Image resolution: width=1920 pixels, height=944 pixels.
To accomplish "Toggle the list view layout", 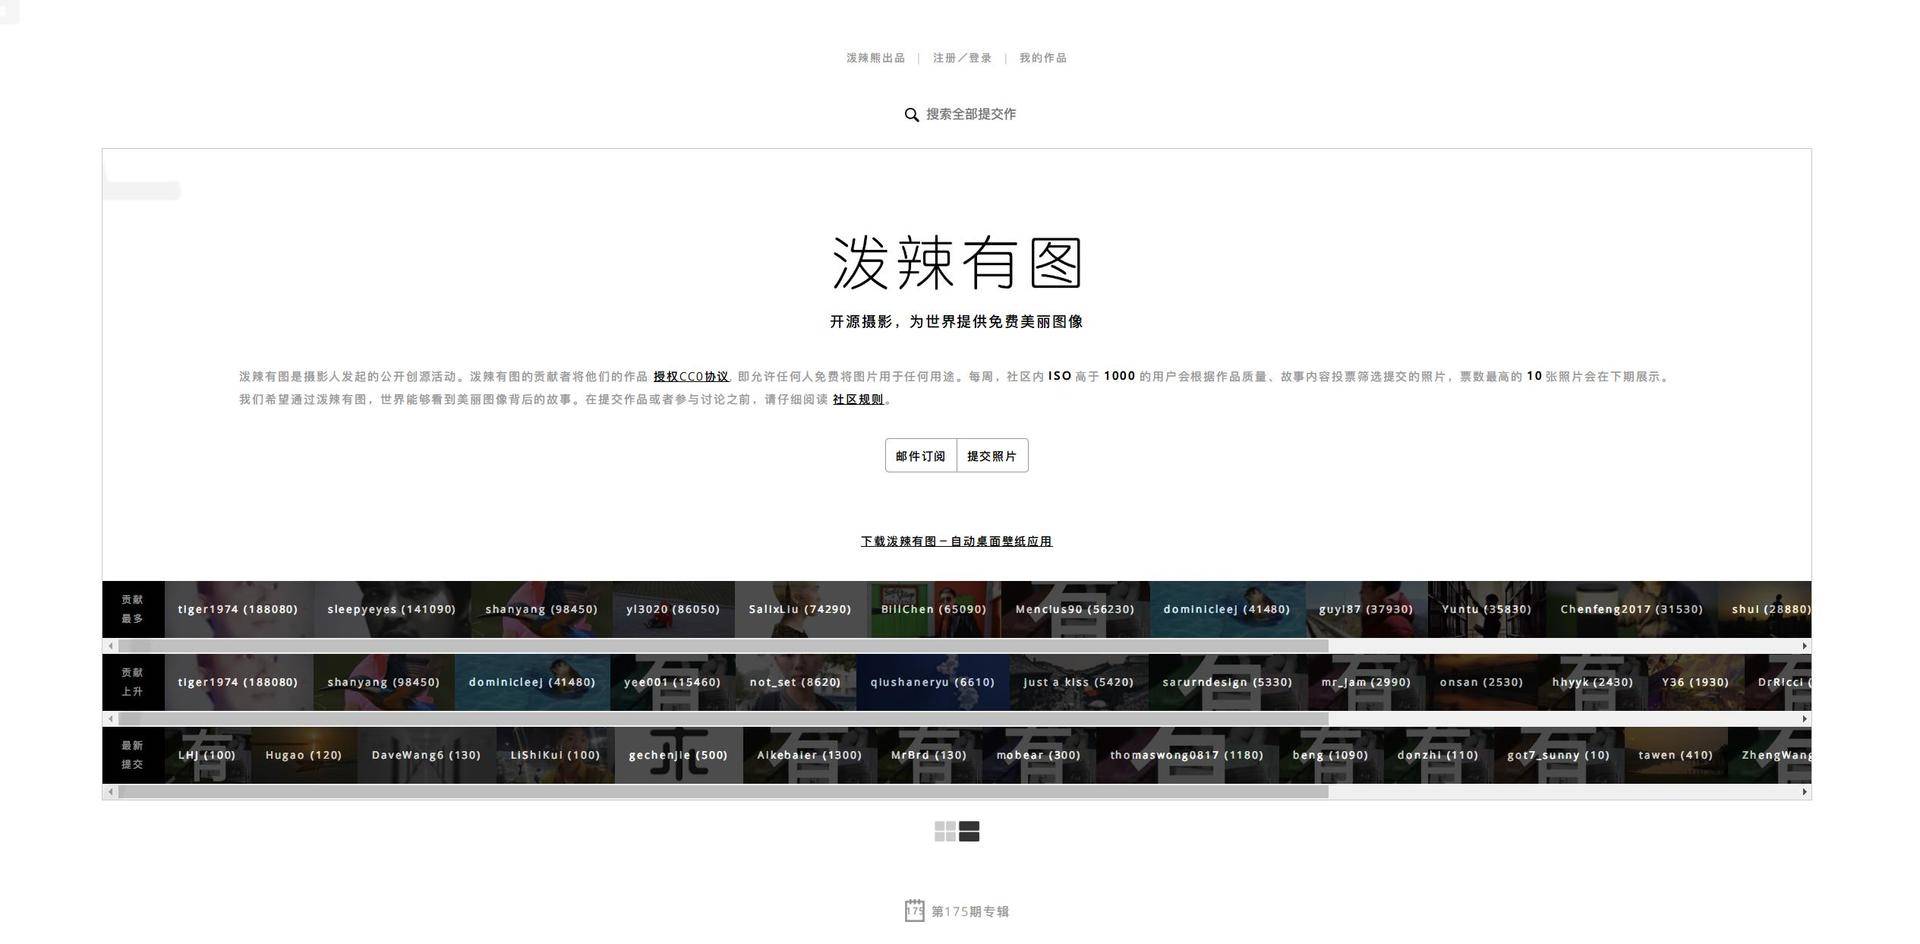I will point(968,831).
